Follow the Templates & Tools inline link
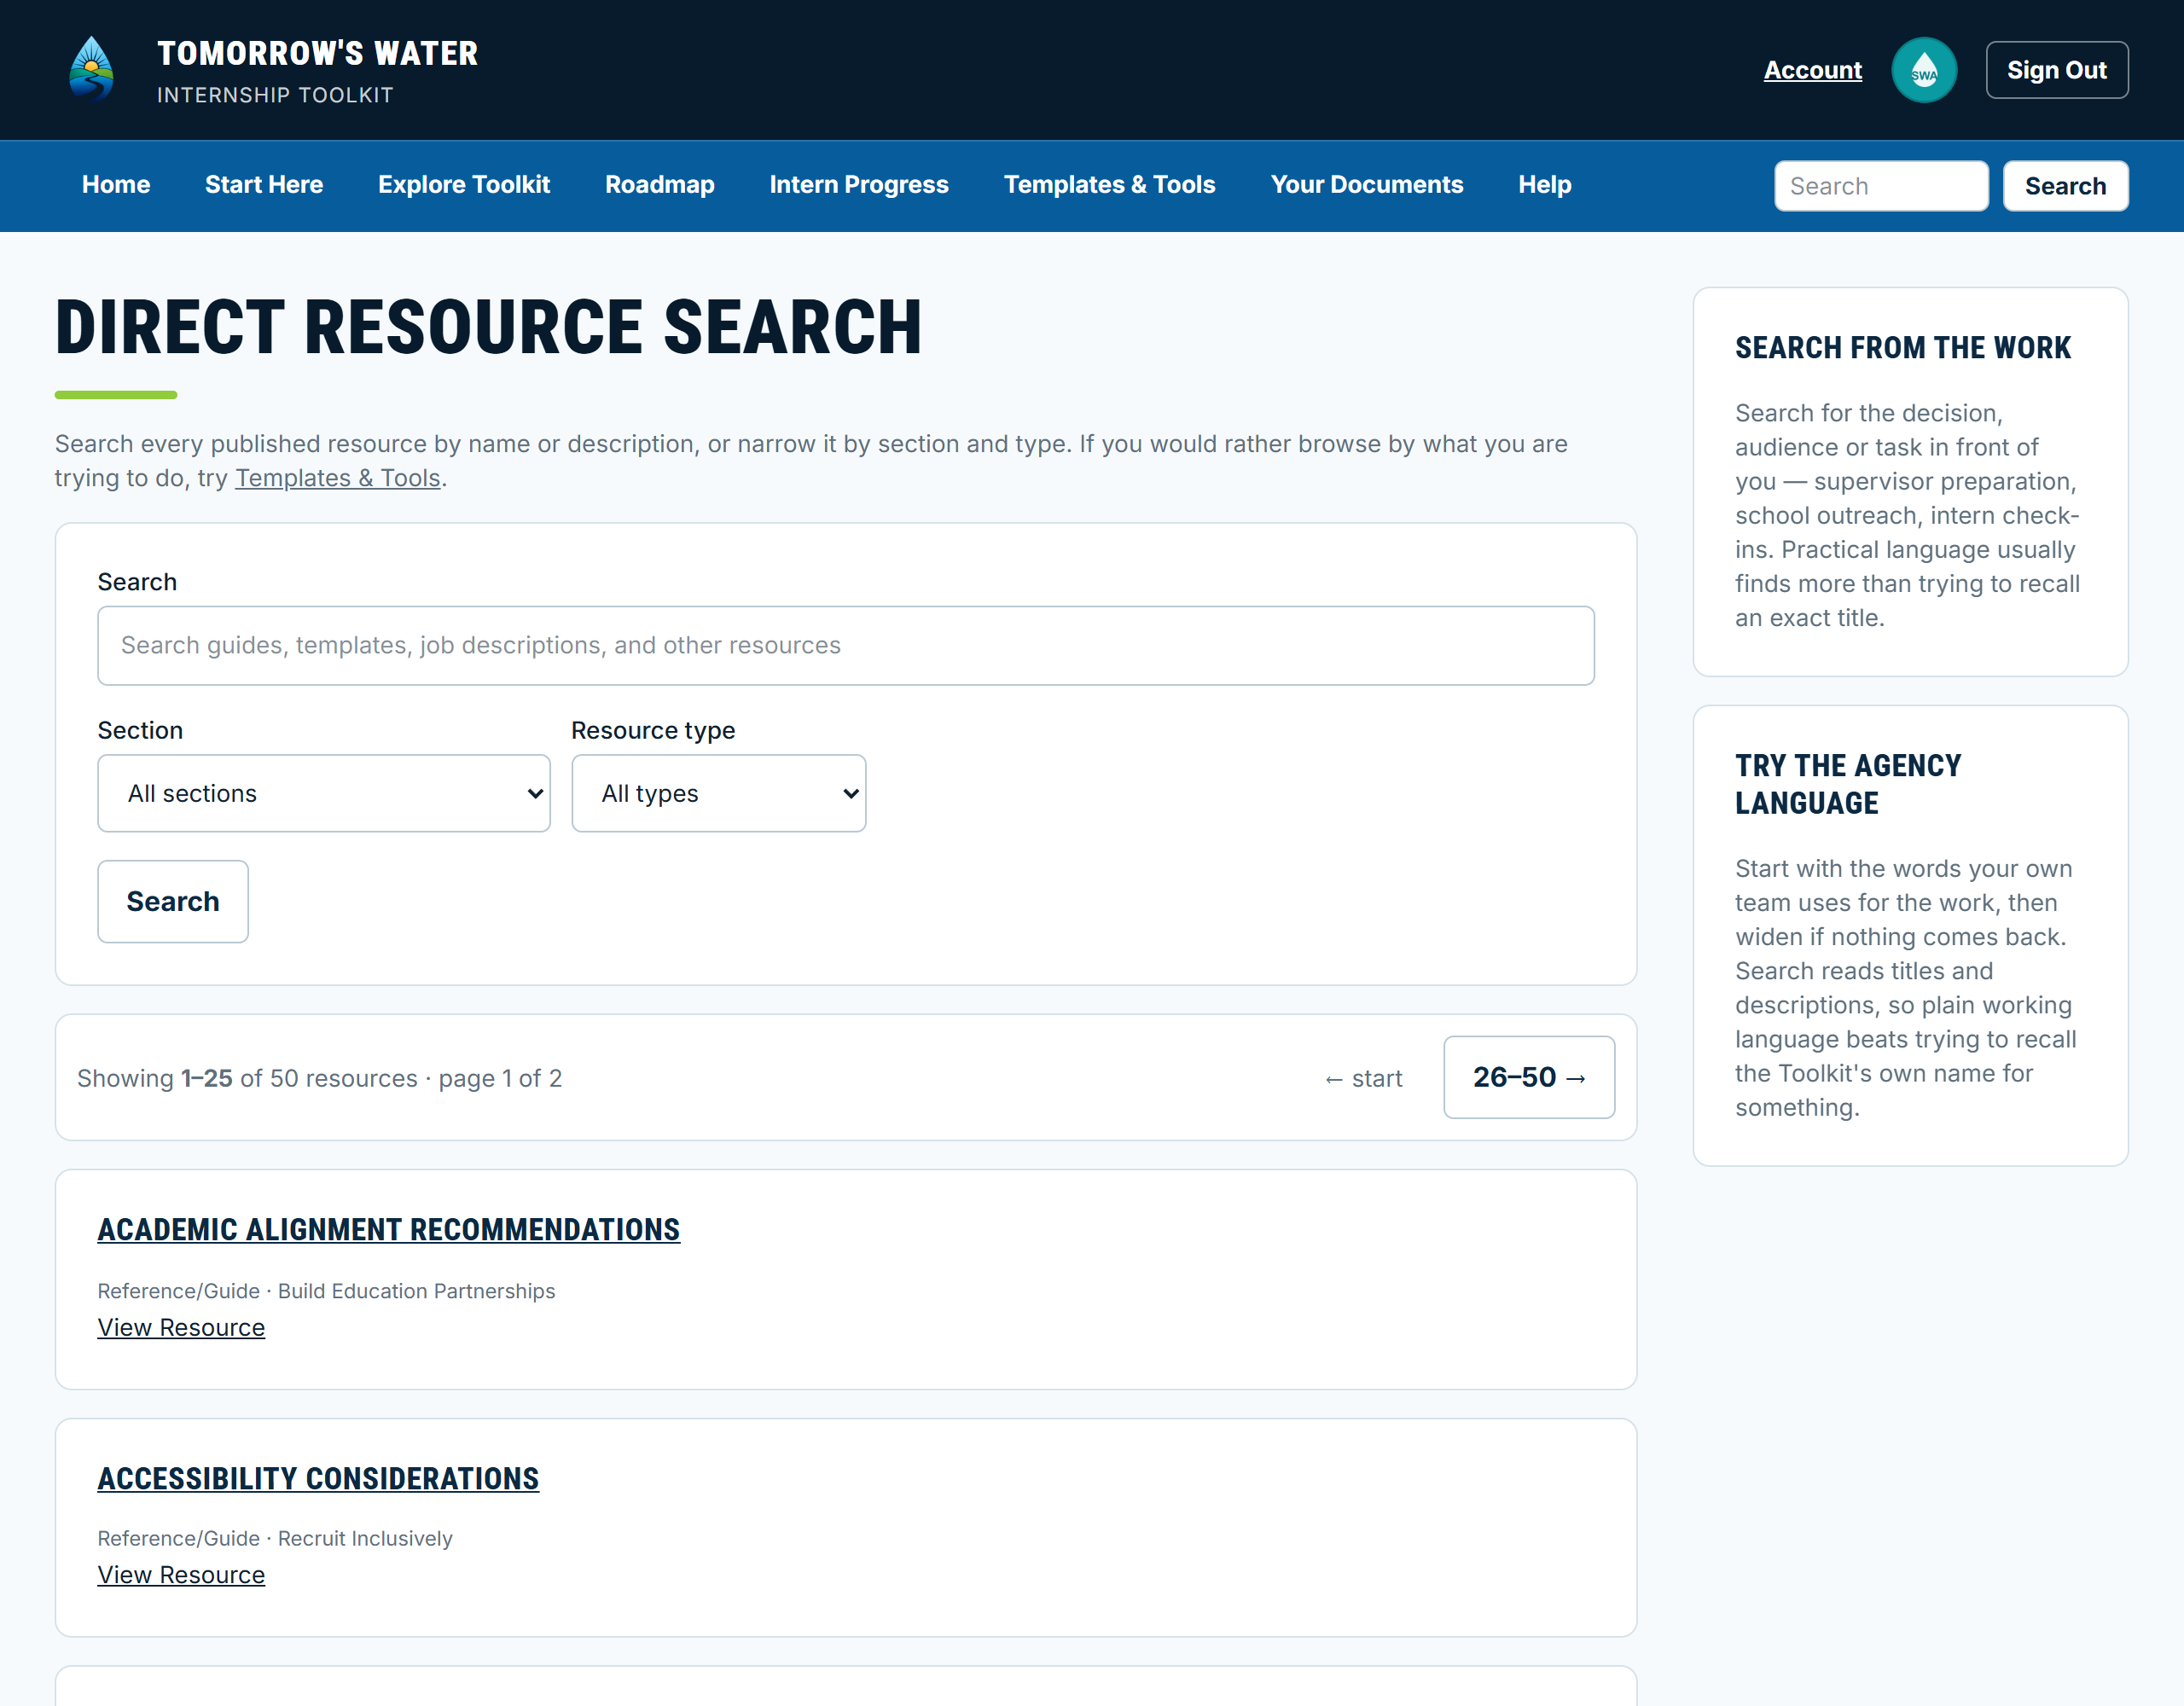 click(338, 478)
